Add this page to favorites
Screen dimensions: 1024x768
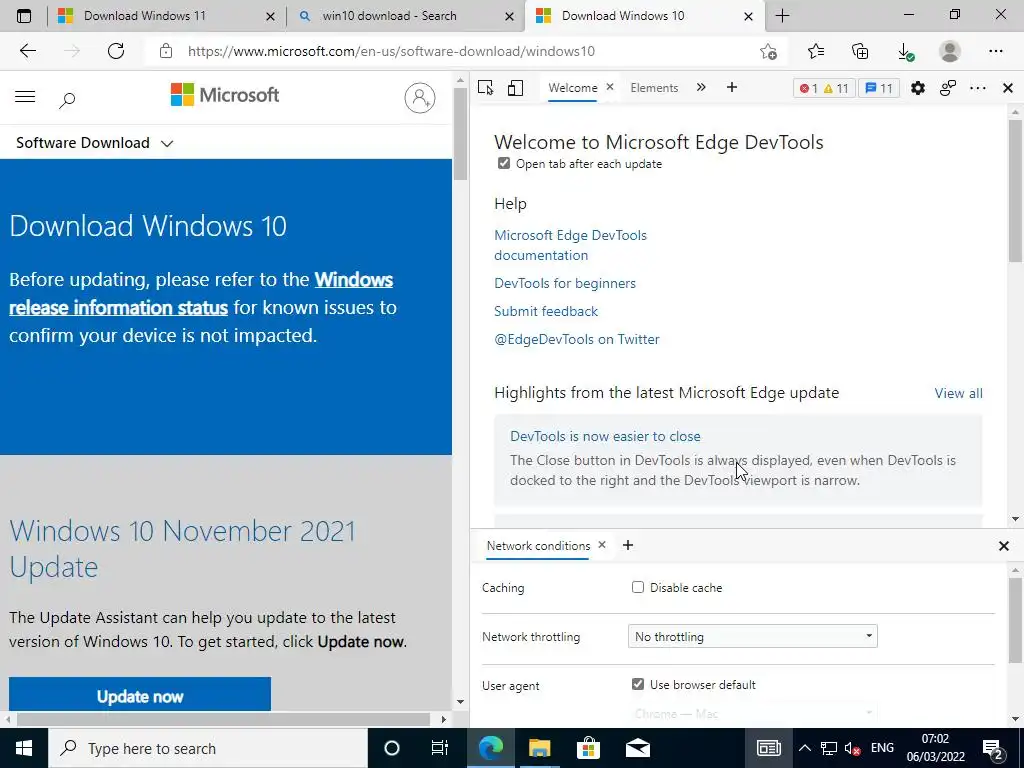(x=769, y=51)
